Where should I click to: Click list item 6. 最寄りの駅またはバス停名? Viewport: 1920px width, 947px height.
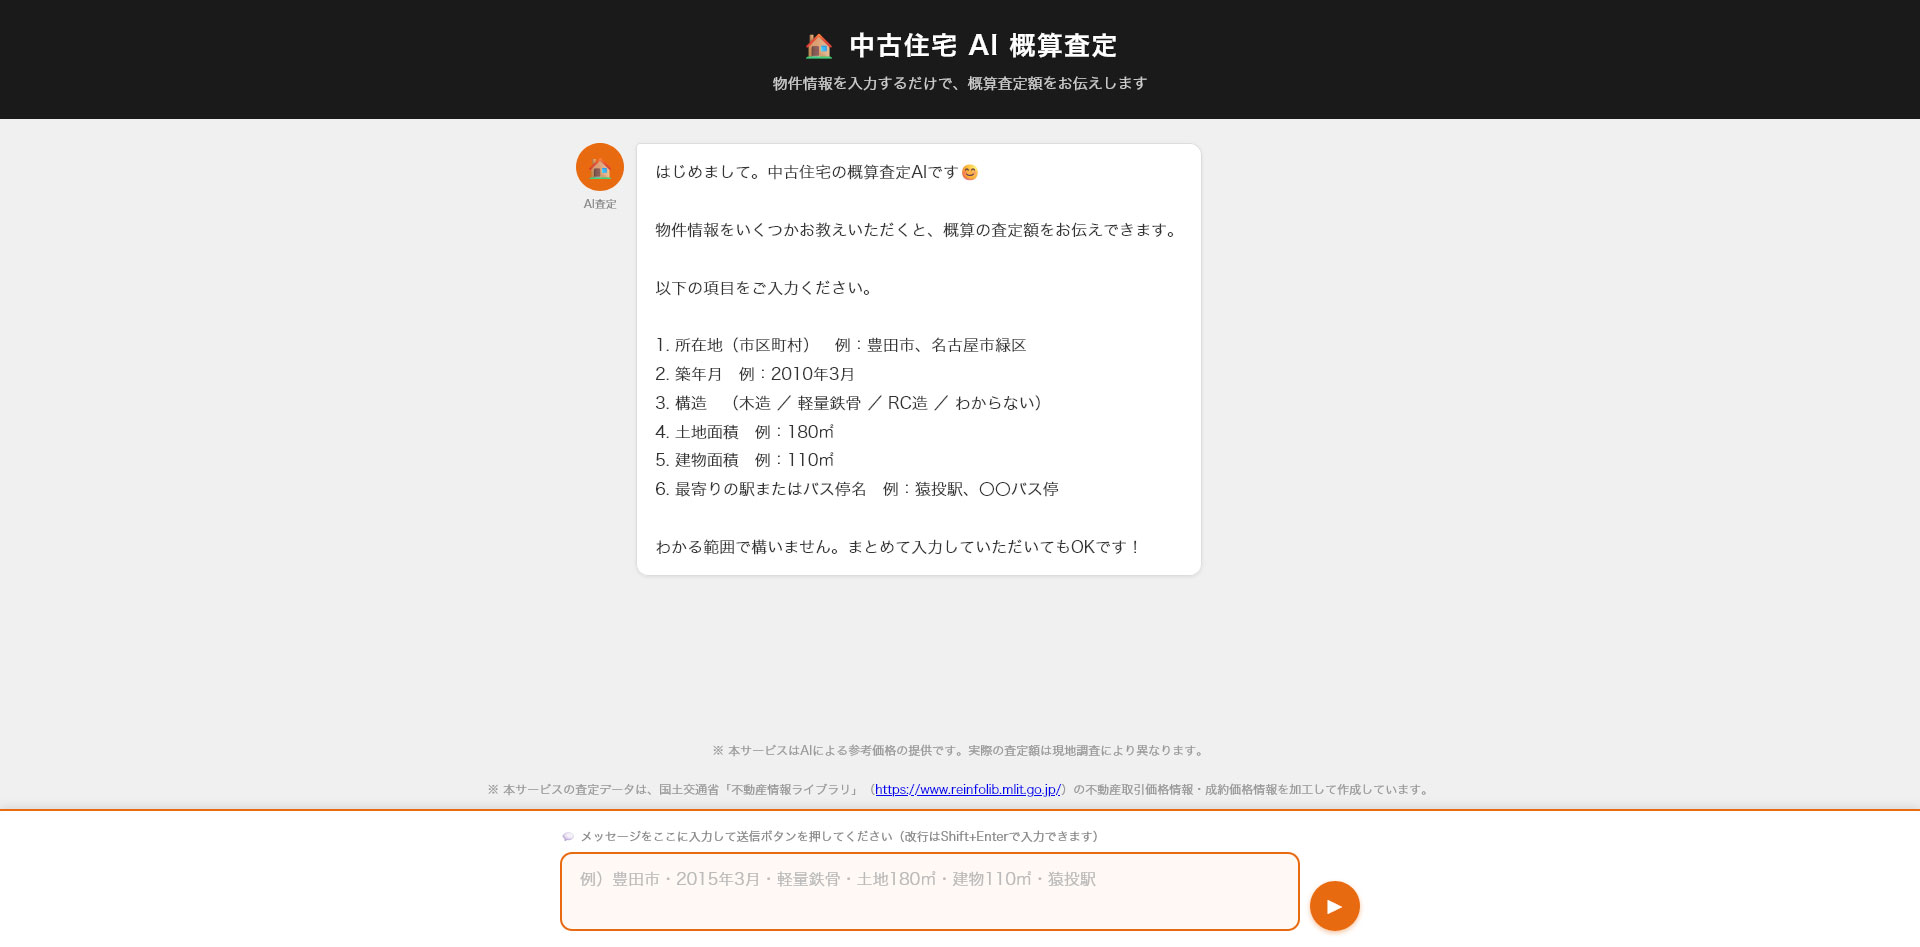857,489
